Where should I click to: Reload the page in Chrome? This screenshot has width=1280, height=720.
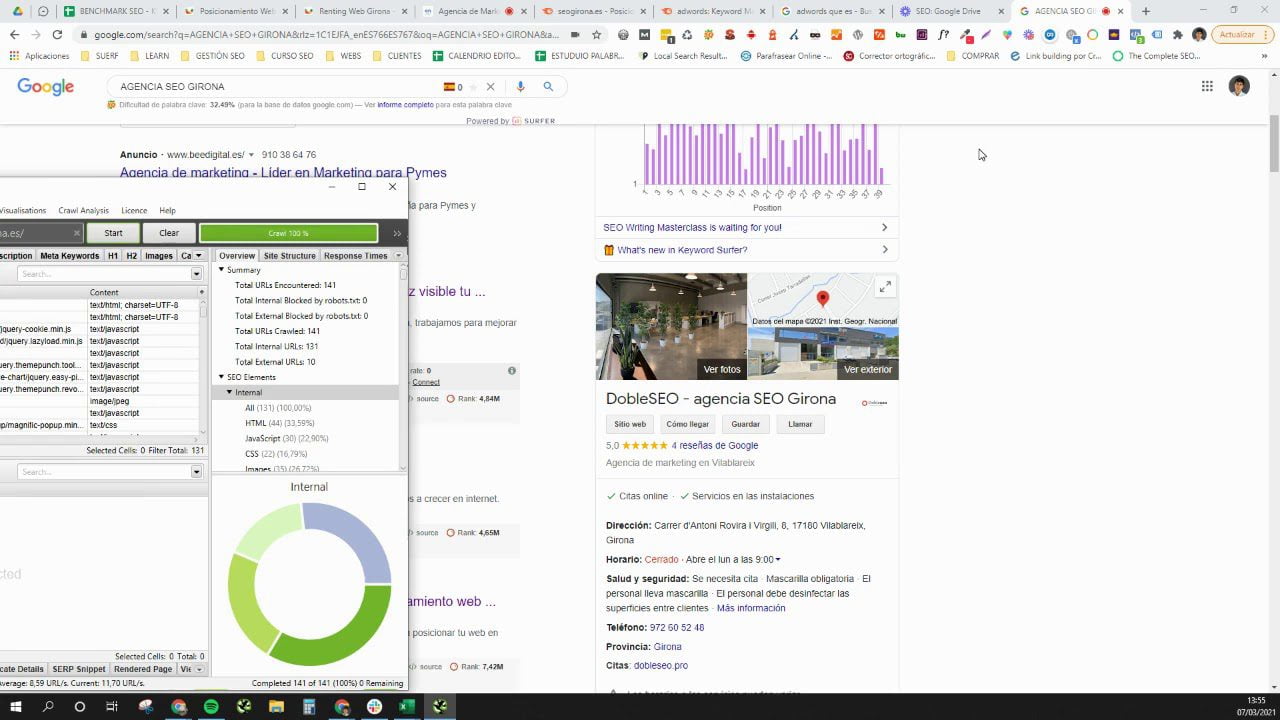tap(57, 34)
